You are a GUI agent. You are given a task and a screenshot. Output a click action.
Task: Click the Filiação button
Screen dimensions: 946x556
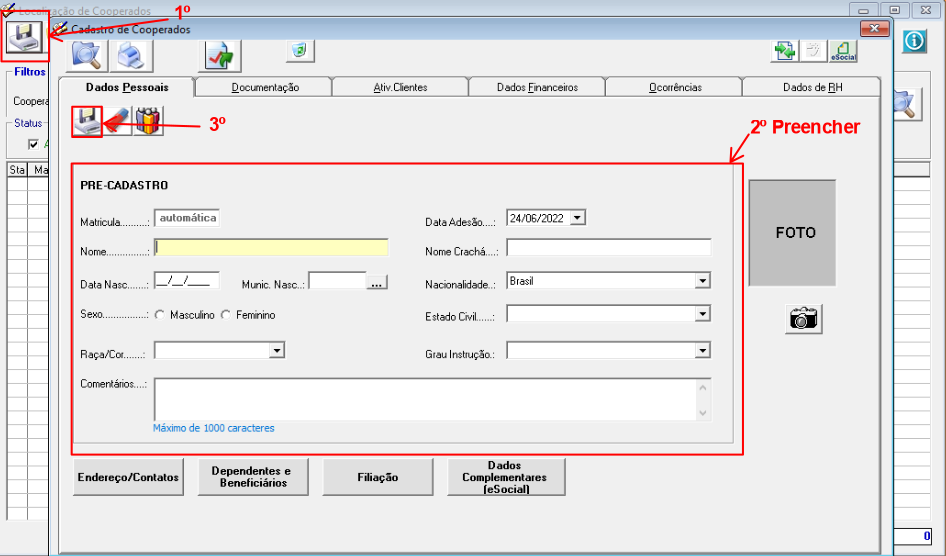click(378, 477)
